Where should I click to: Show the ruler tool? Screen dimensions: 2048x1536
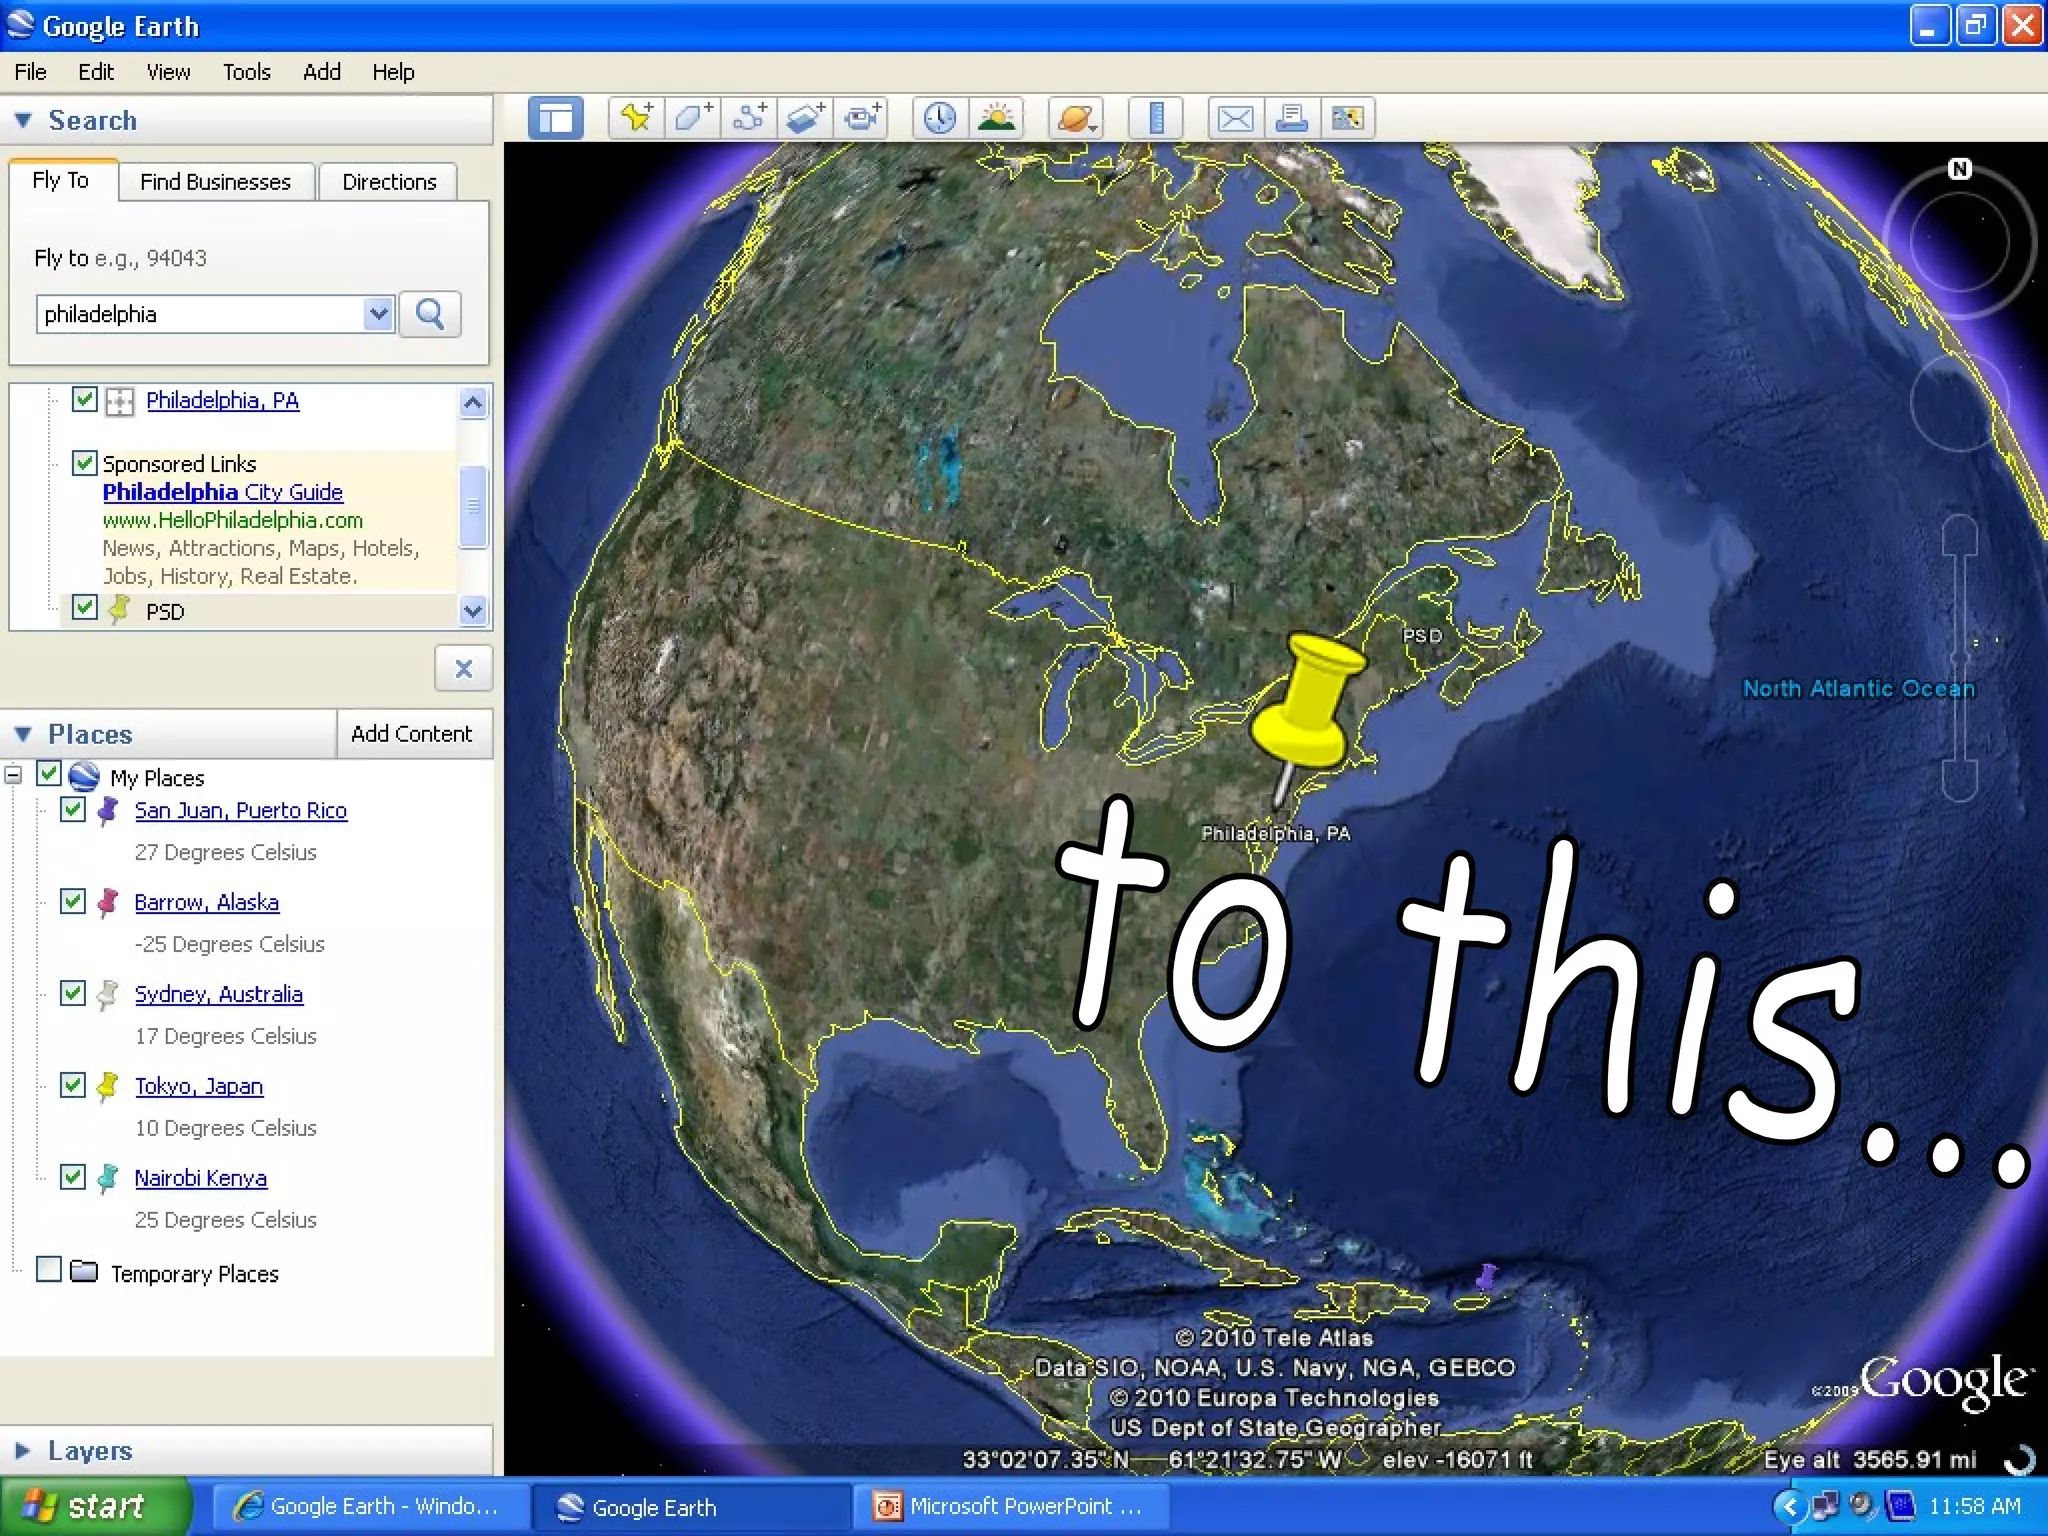[1156, 118]
